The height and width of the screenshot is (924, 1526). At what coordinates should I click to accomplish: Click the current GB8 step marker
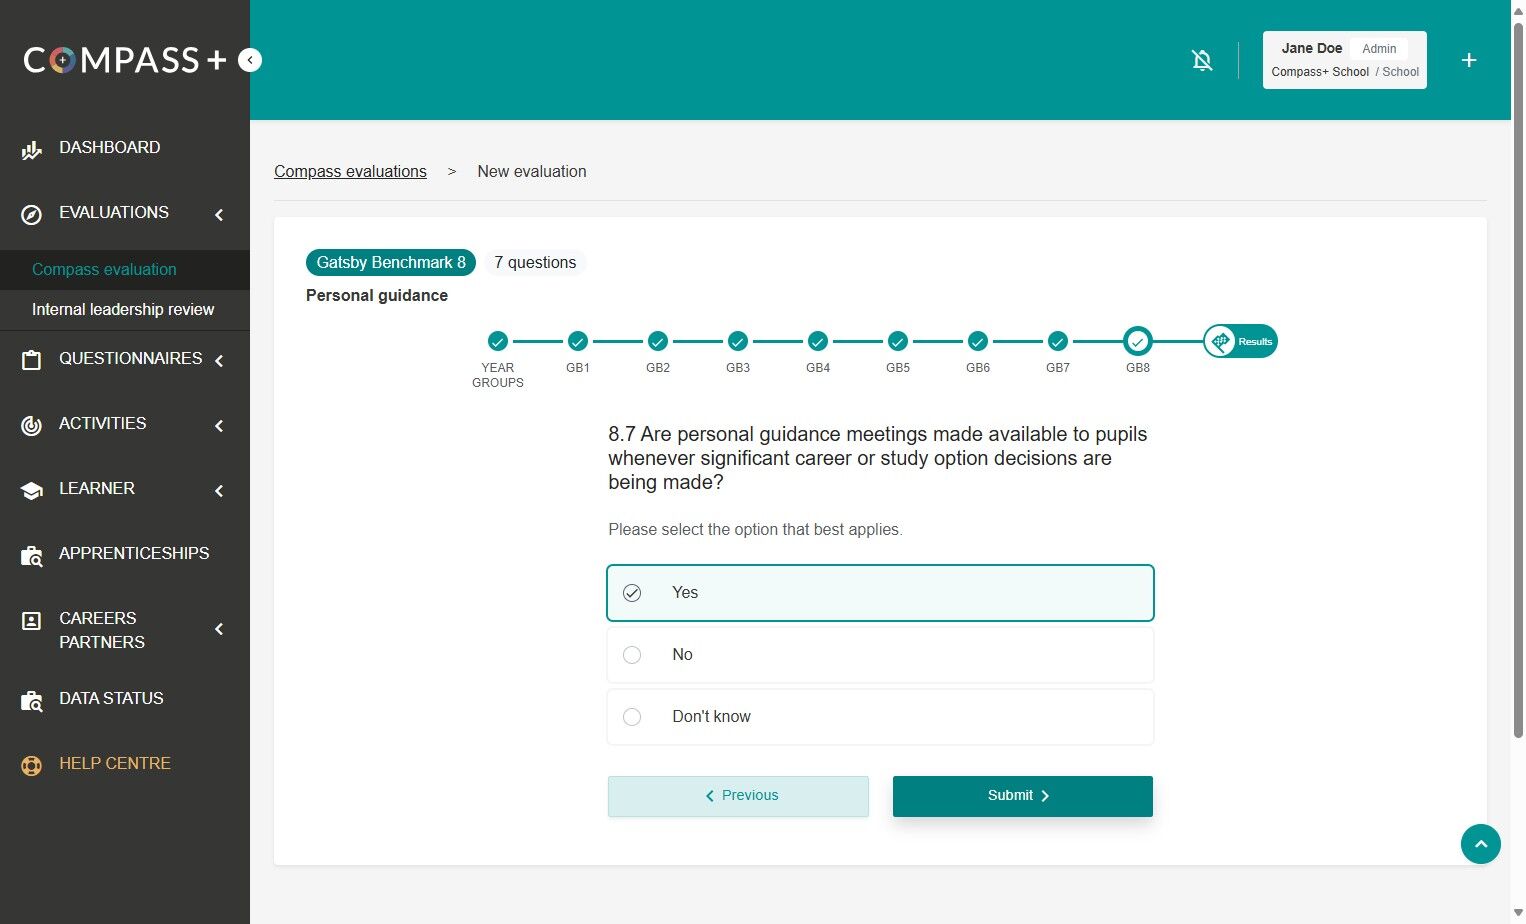tap(1138, 341)
